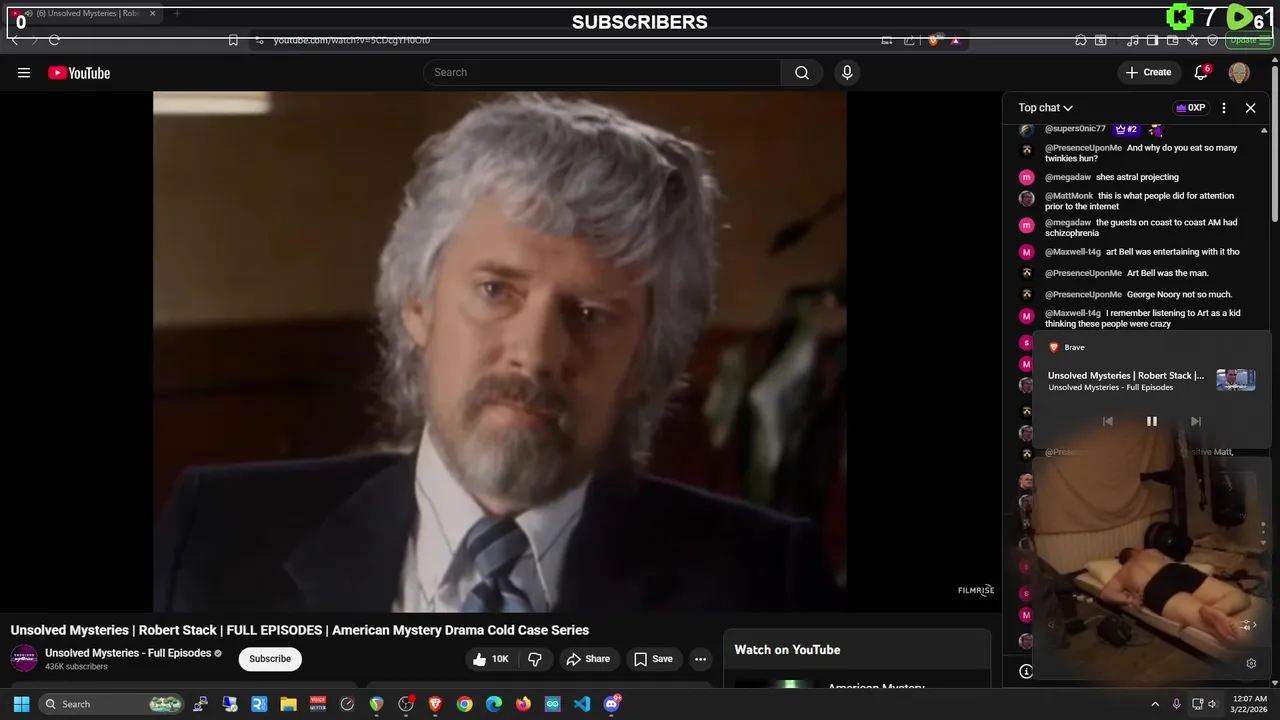Open the OXP crown badge button

(x=1190, y=108)
